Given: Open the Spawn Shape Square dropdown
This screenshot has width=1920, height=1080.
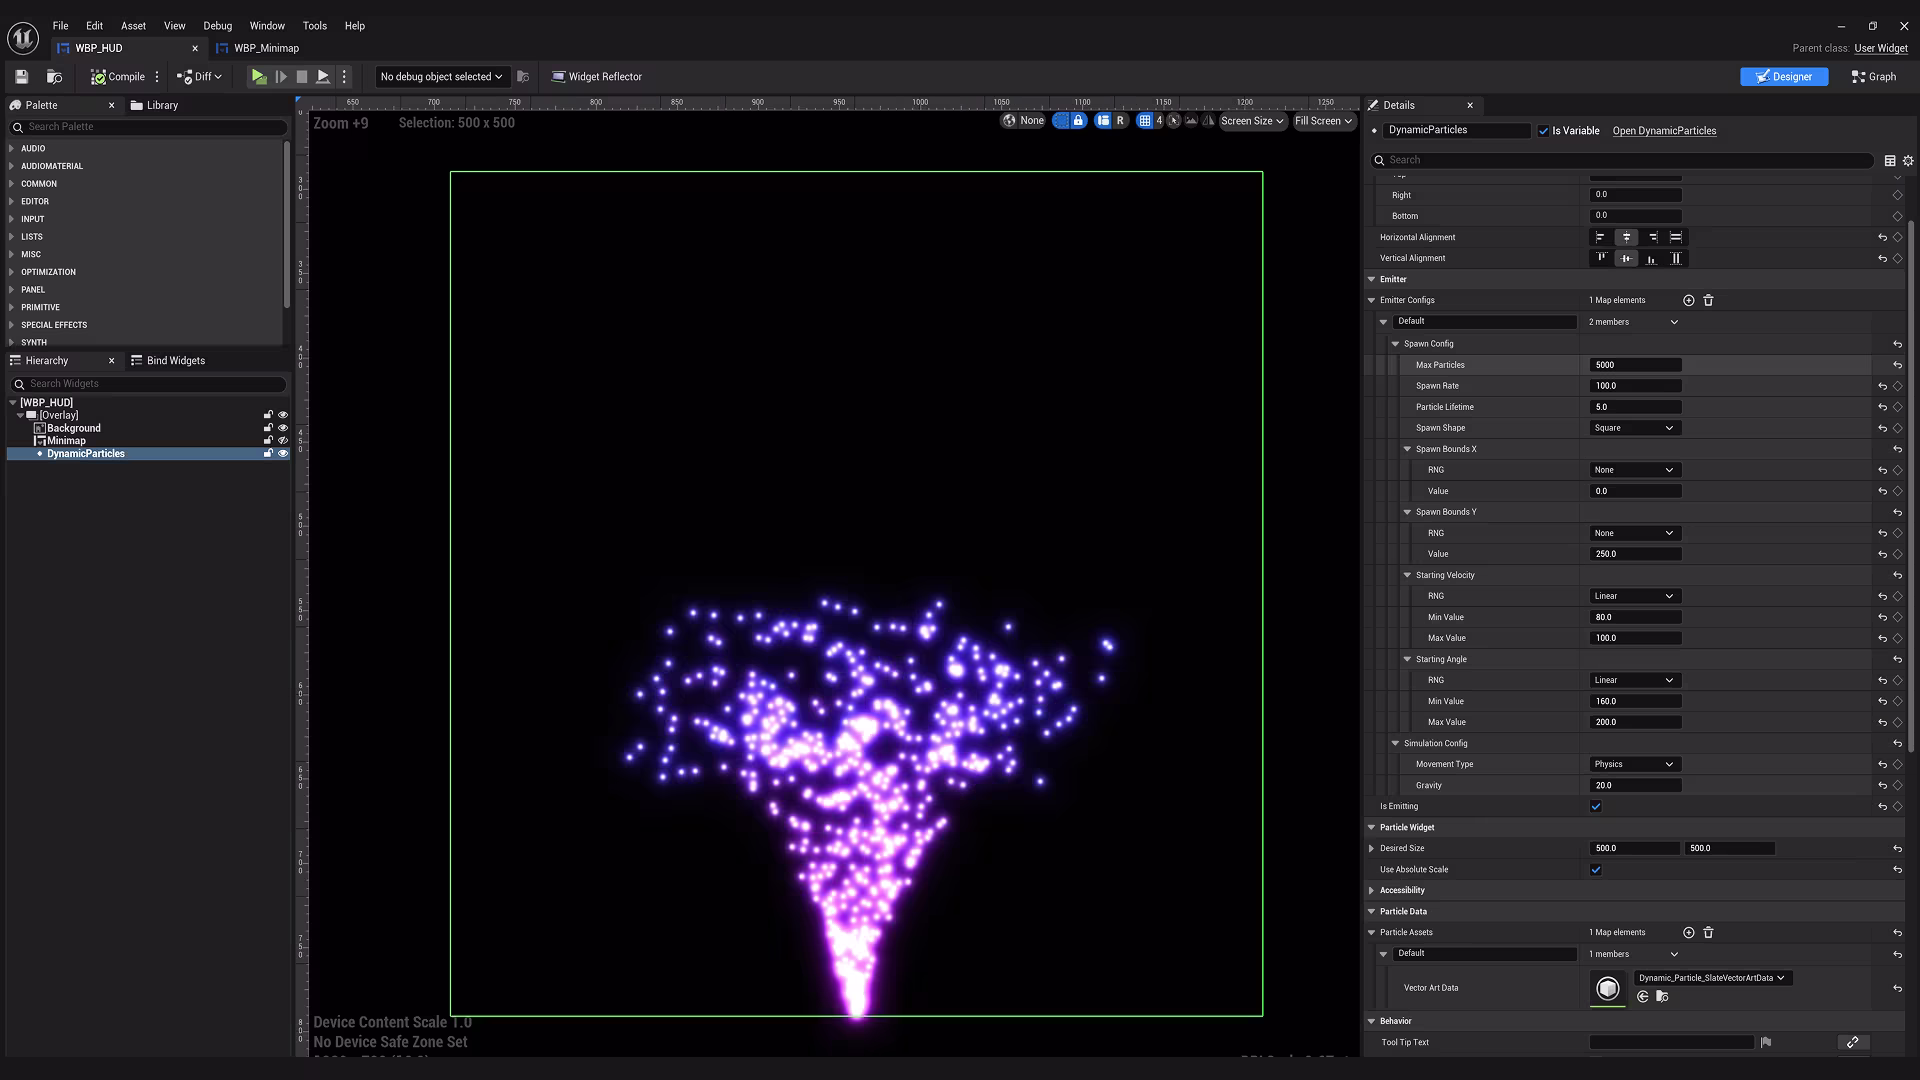Looking at the screenshot, I should 1634,428.
